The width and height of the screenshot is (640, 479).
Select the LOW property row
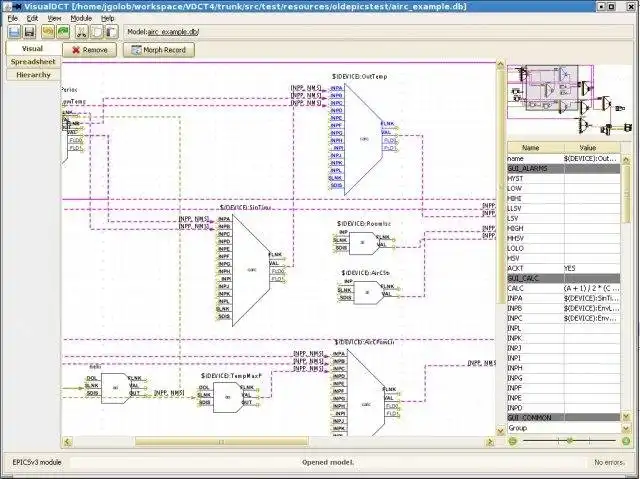(x=564, y=188)
